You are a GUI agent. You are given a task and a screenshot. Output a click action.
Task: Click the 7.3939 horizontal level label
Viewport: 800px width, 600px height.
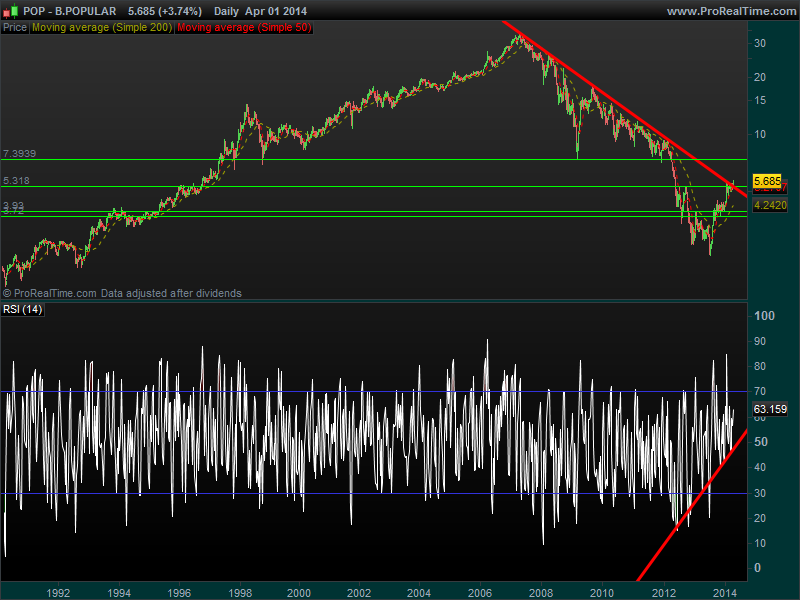click(19, 154)
